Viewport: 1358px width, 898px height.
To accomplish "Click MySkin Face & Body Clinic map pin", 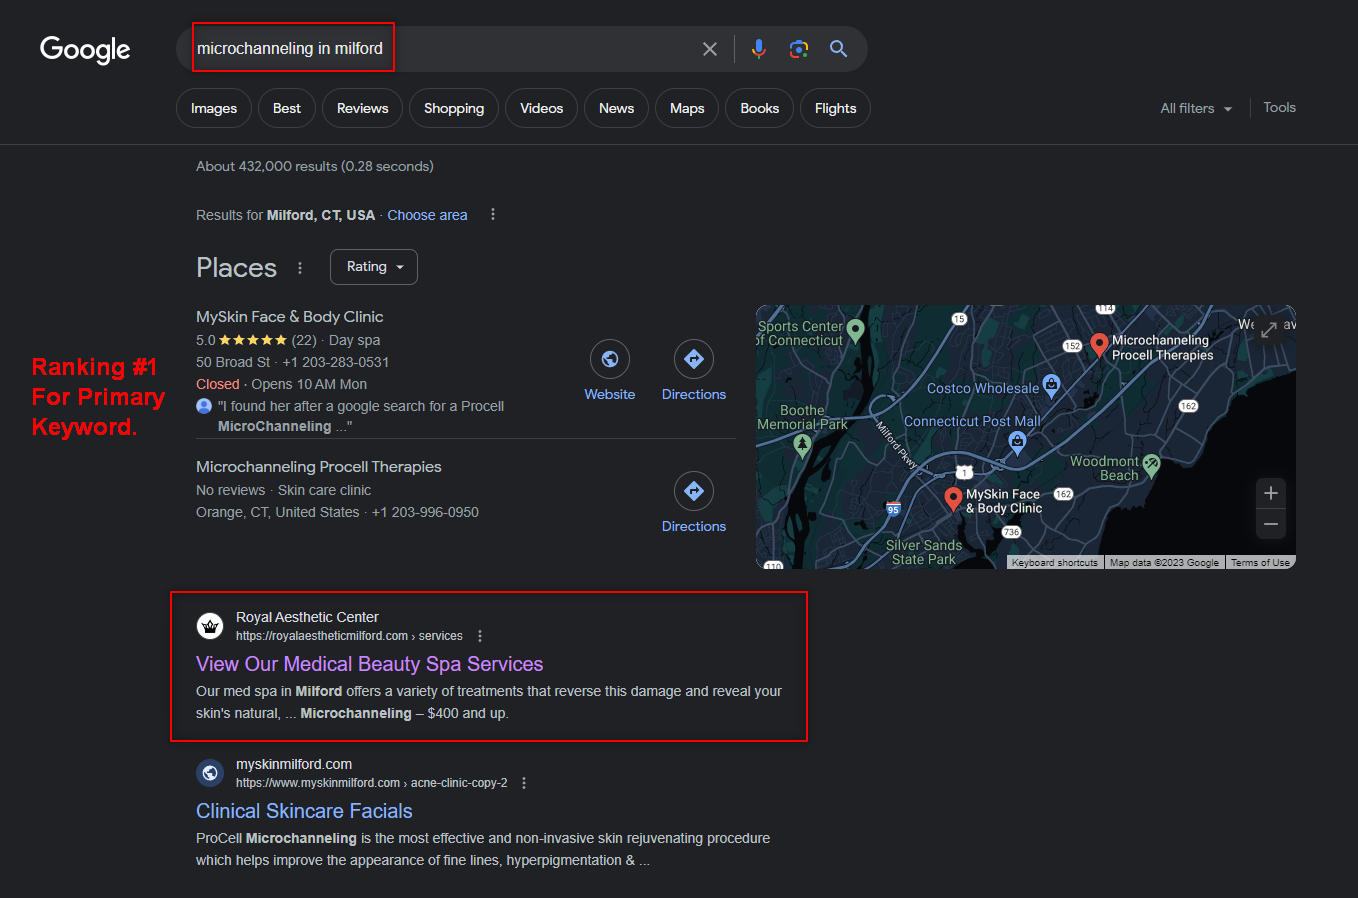I will pos(954,498).
